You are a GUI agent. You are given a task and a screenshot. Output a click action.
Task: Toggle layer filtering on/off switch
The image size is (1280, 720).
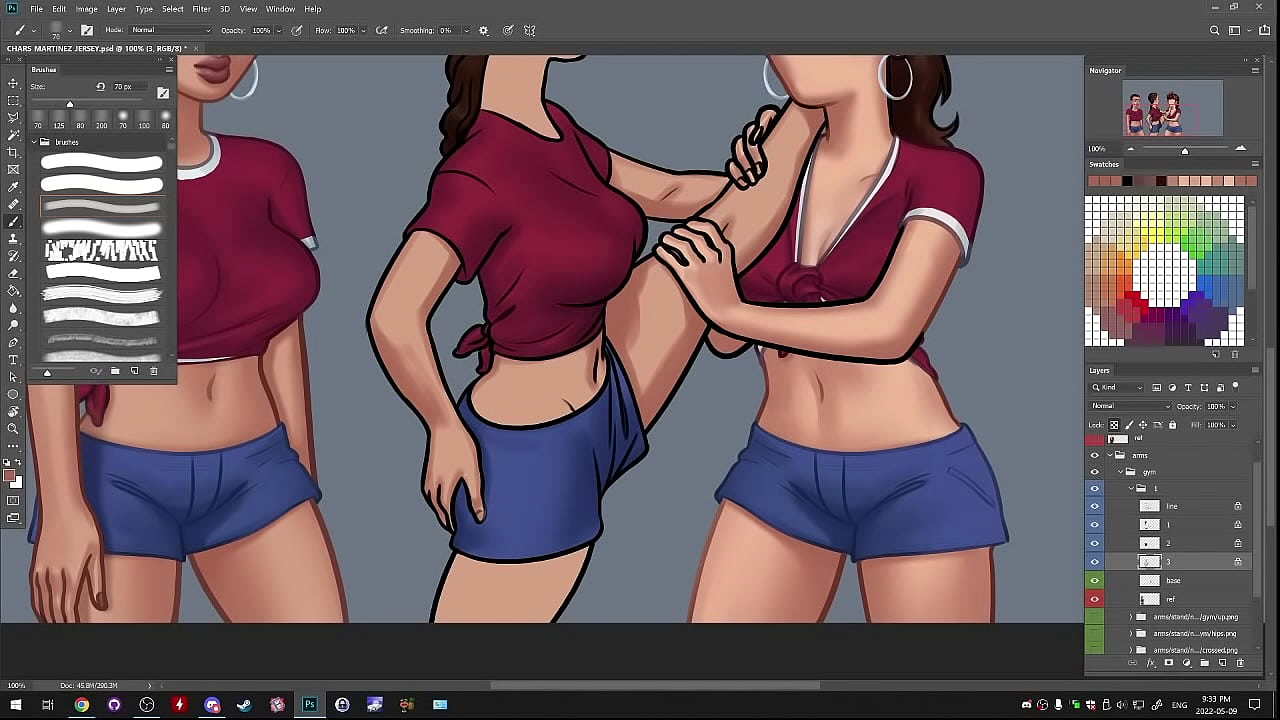pos(1235,385)
